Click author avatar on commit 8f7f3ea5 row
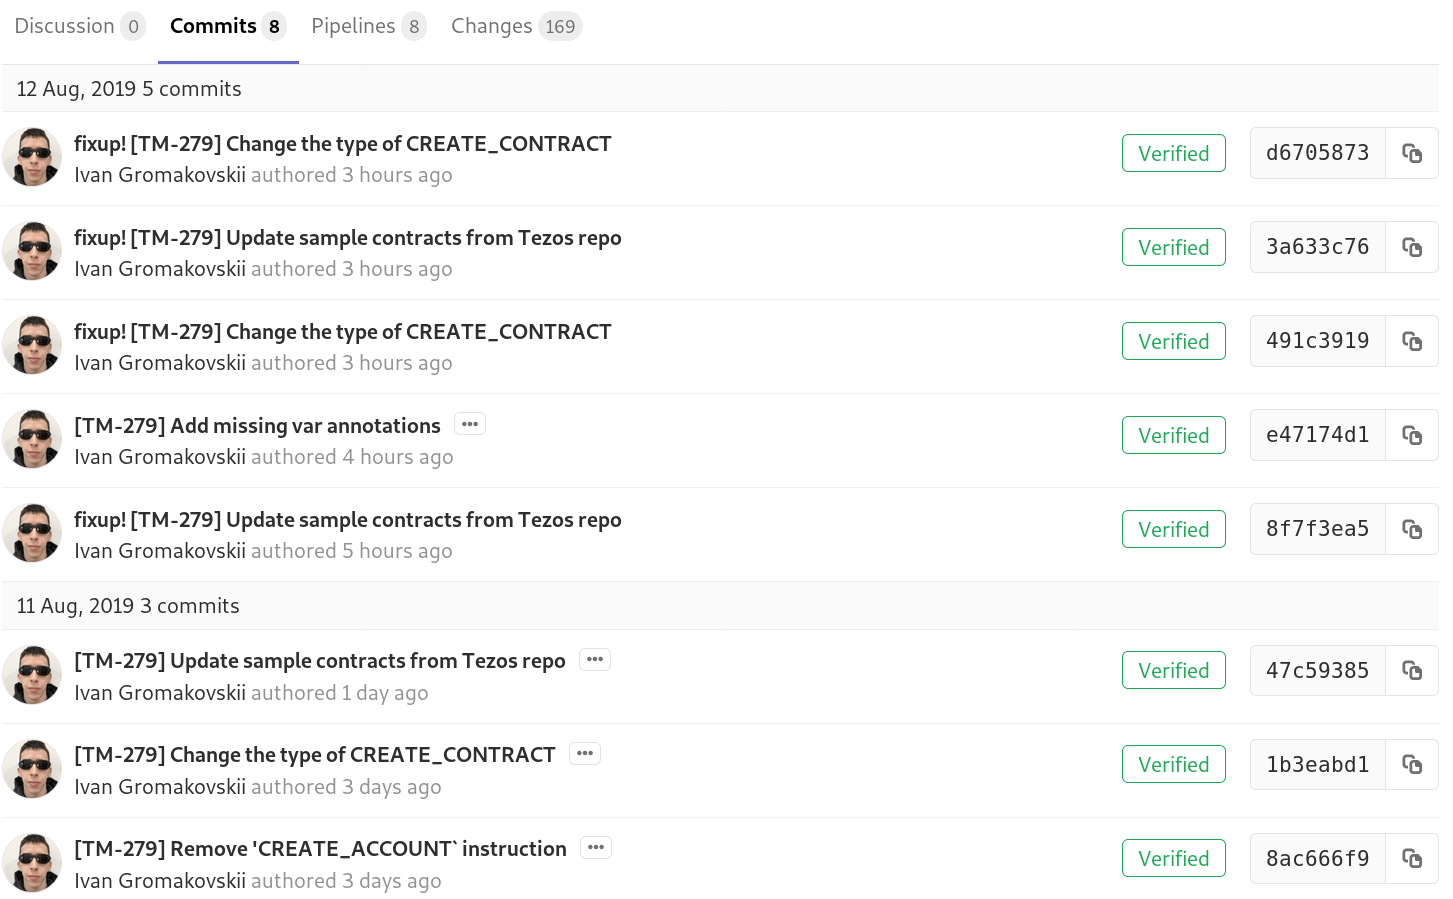 tap(32, 533)
